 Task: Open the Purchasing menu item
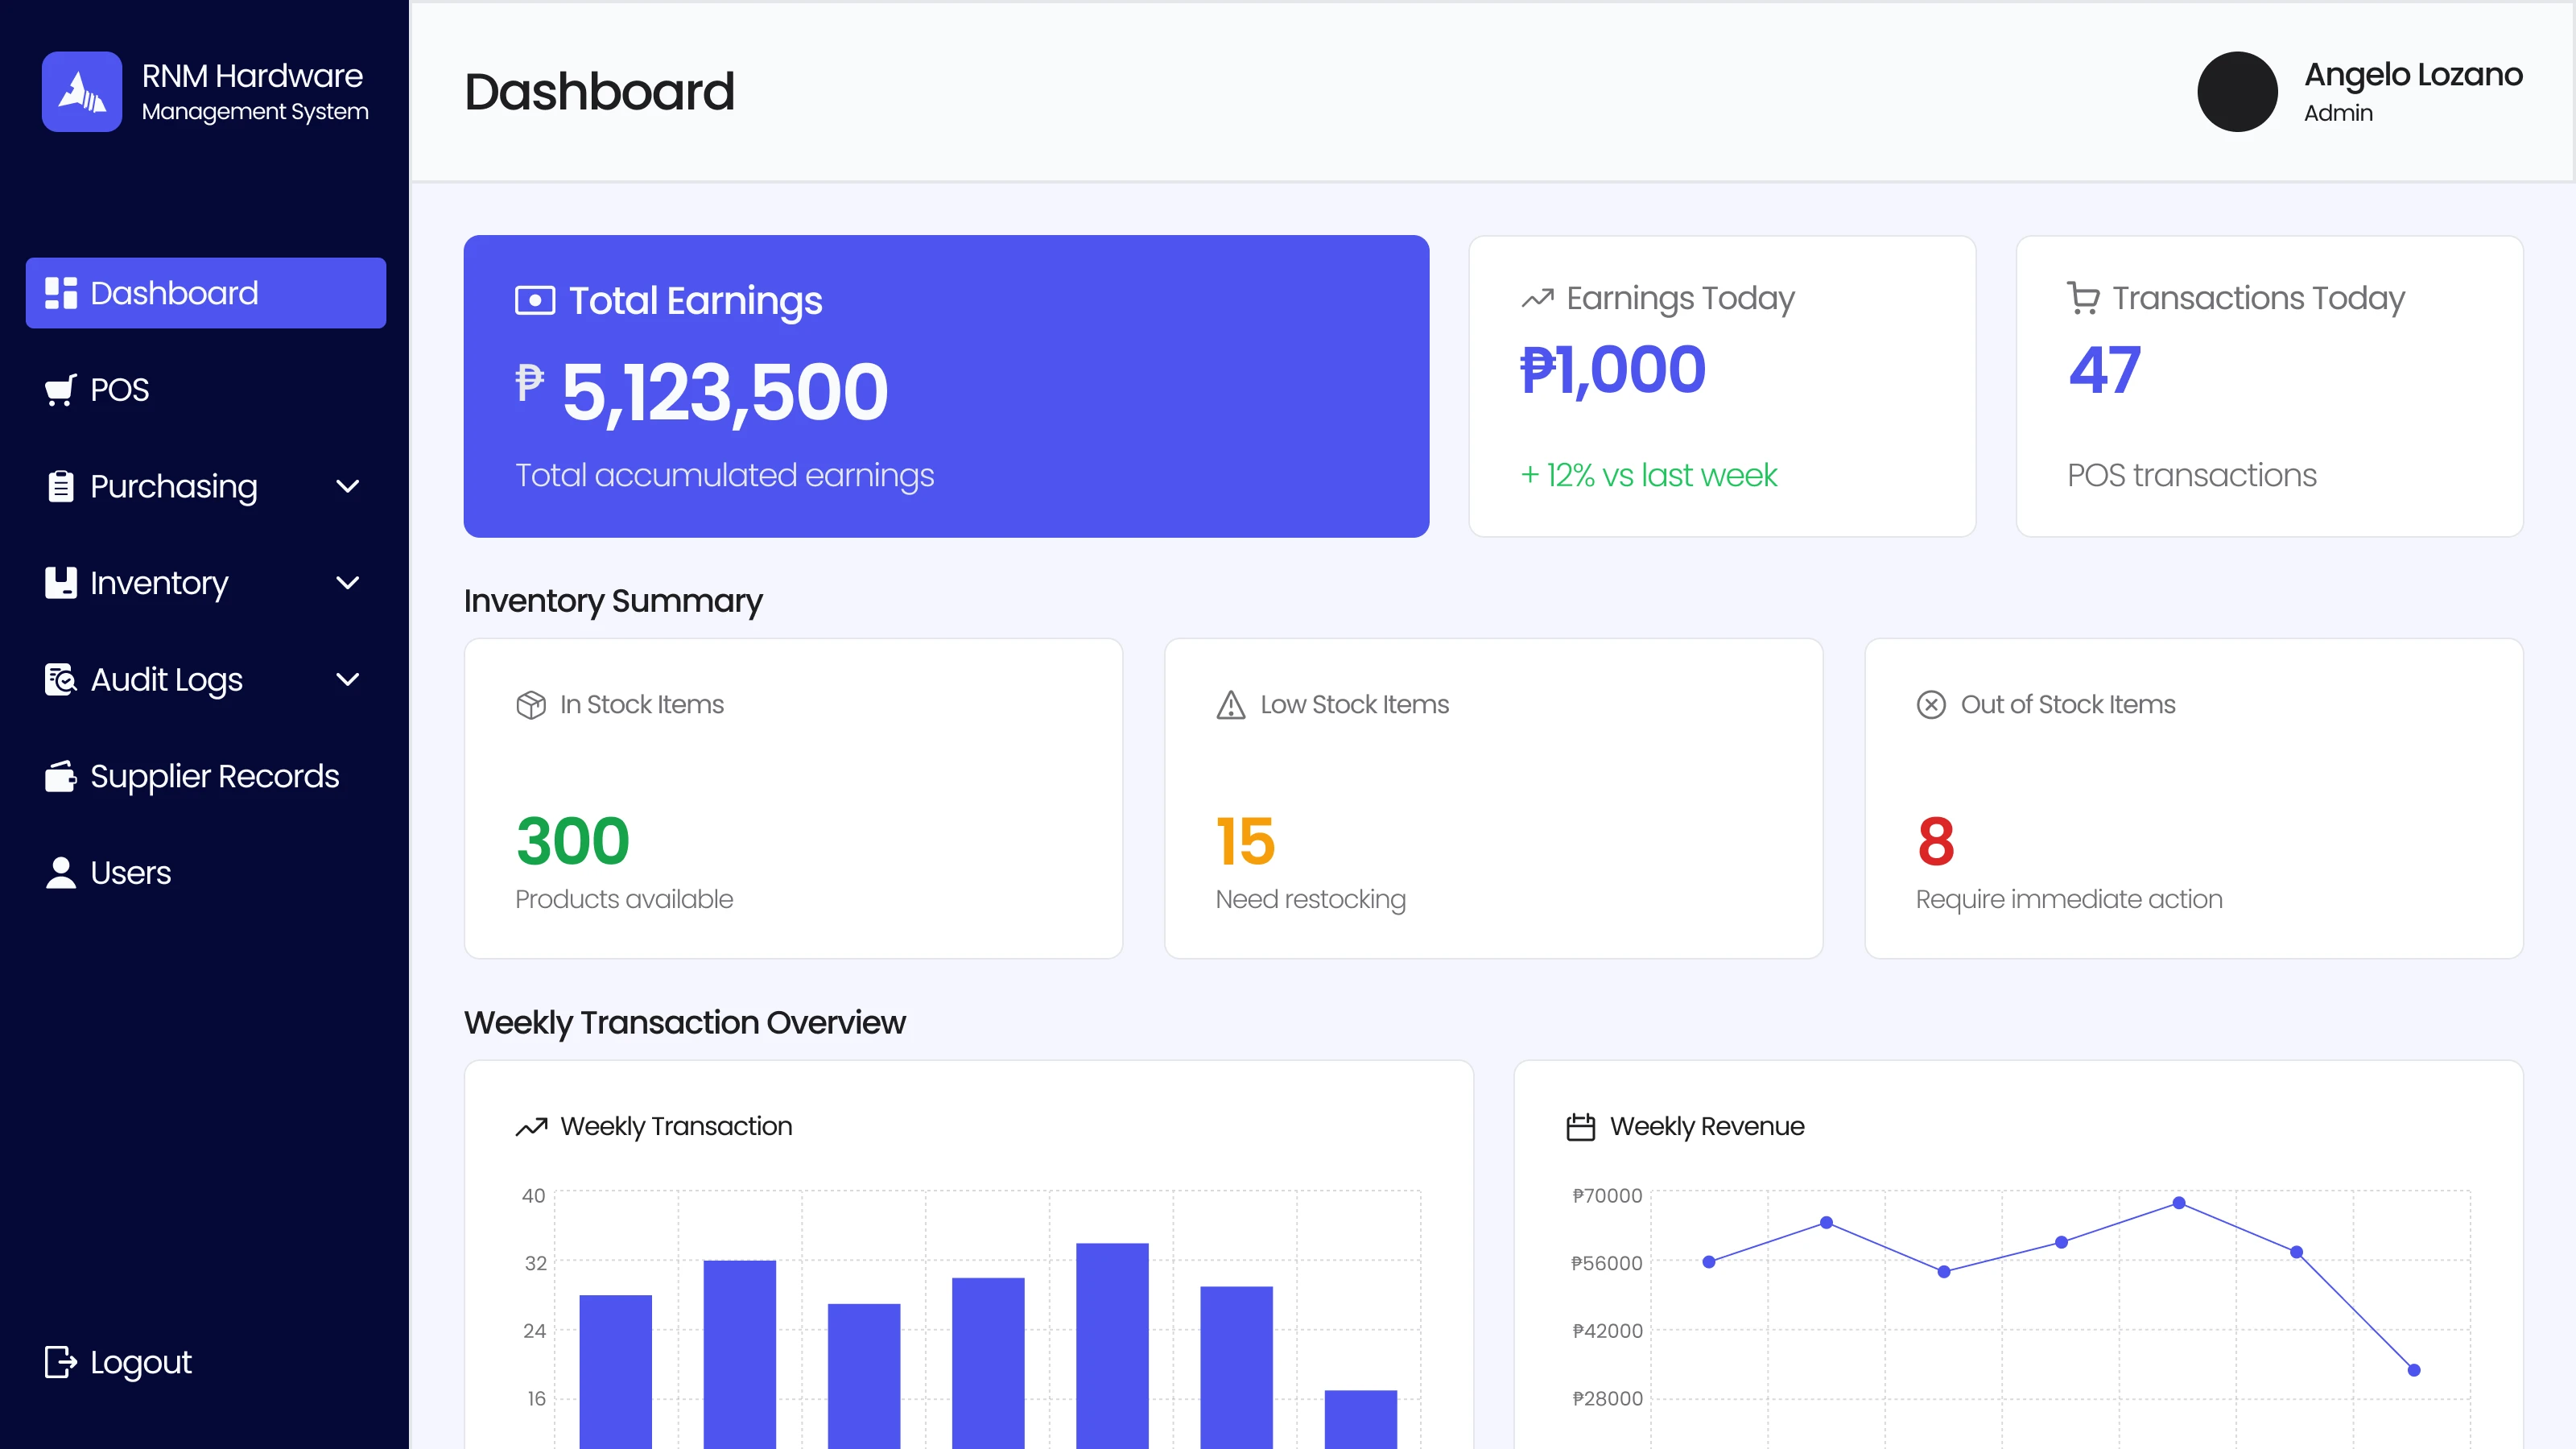point(206,486)
